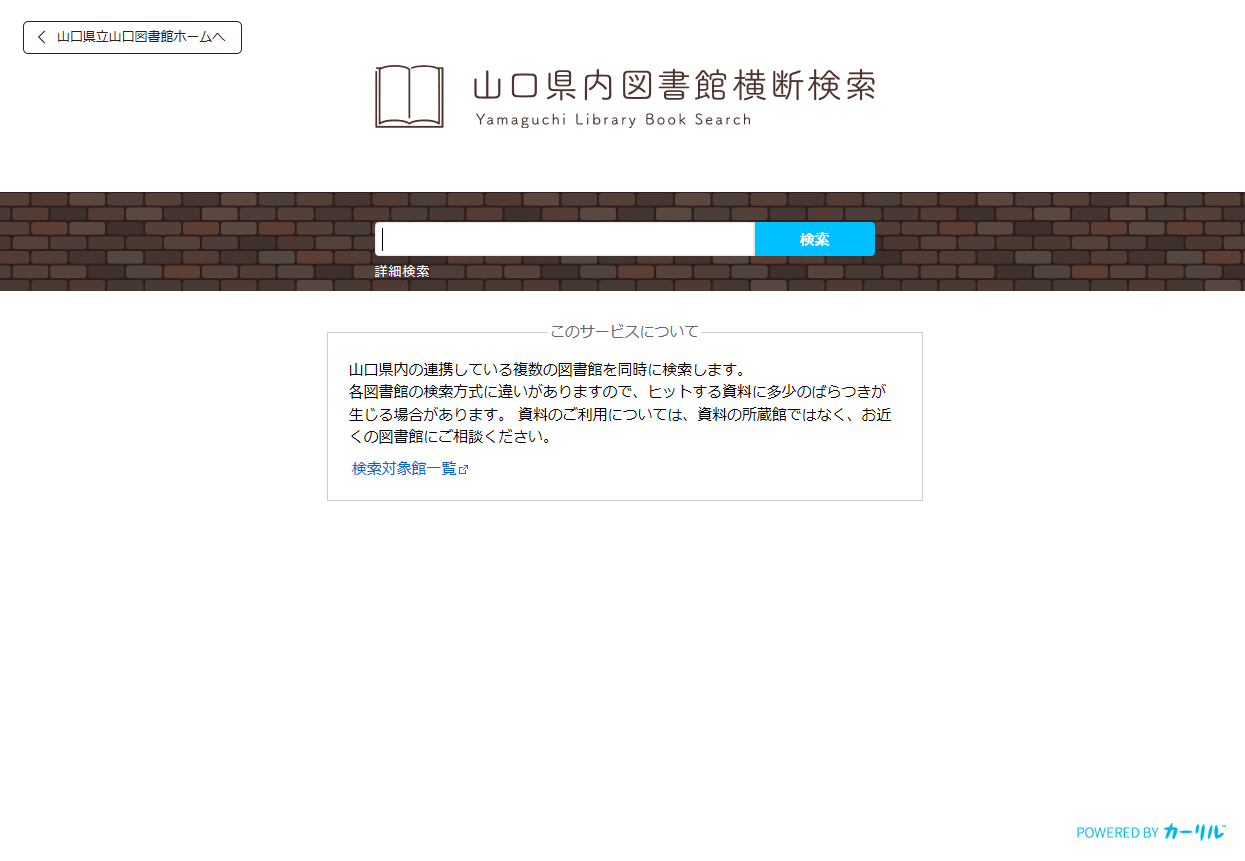
Task: Click the line starting 生じる場合があります
Action: pos(620,414)
